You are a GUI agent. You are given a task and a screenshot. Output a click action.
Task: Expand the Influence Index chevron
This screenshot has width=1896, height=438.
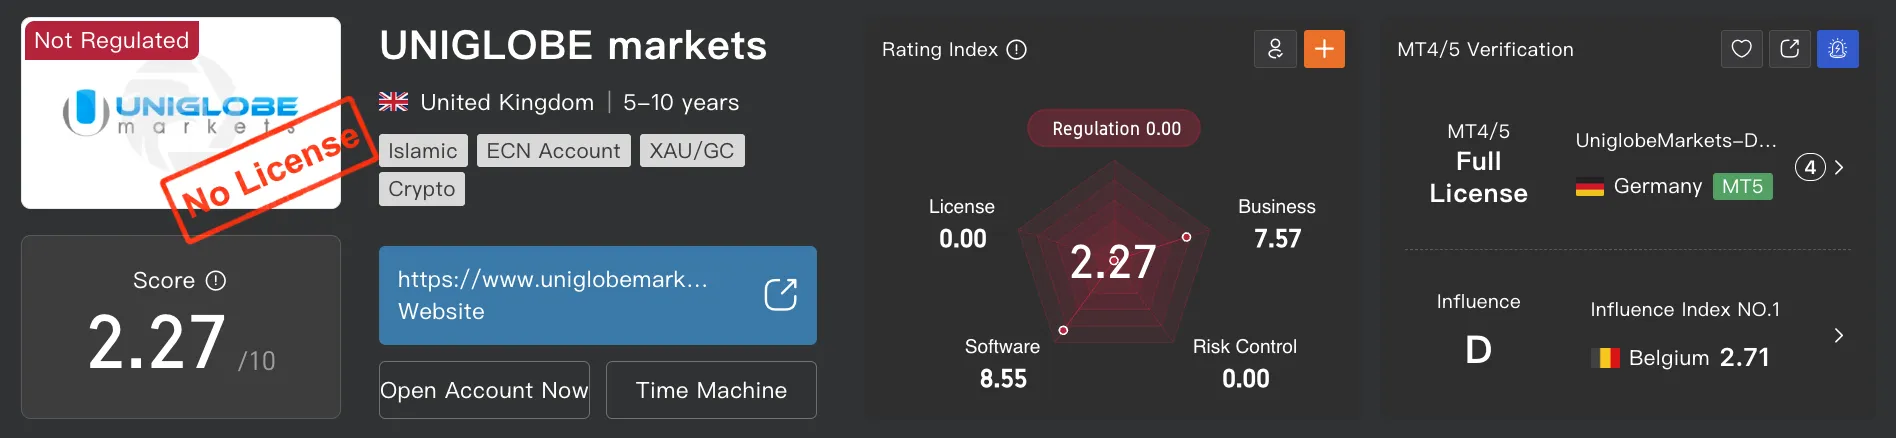click(1839, 336)
